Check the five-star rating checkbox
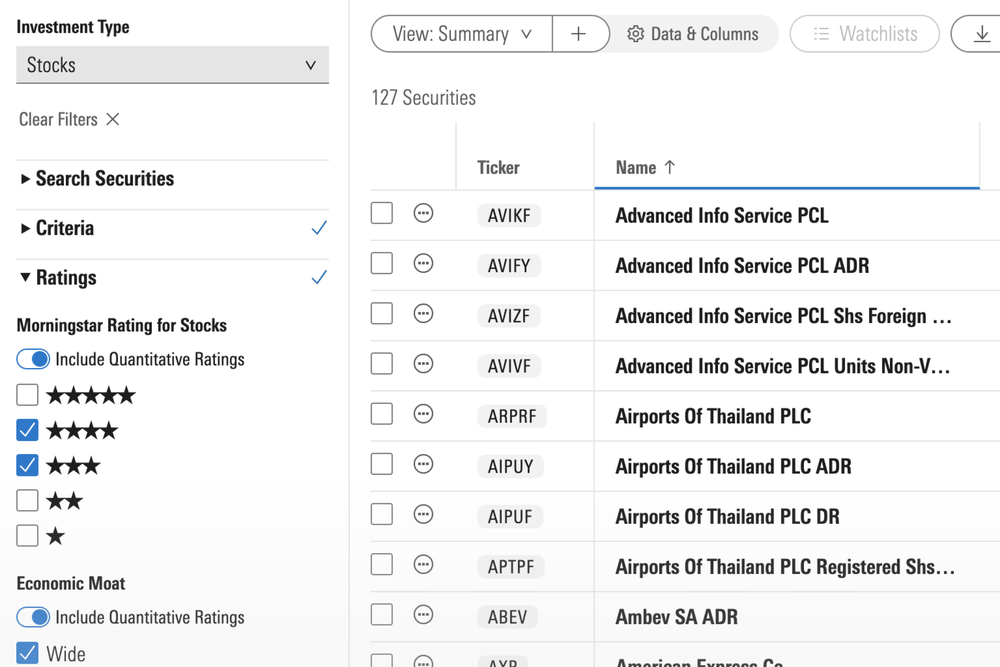1000x667 pixels. [x=28, y=395]
